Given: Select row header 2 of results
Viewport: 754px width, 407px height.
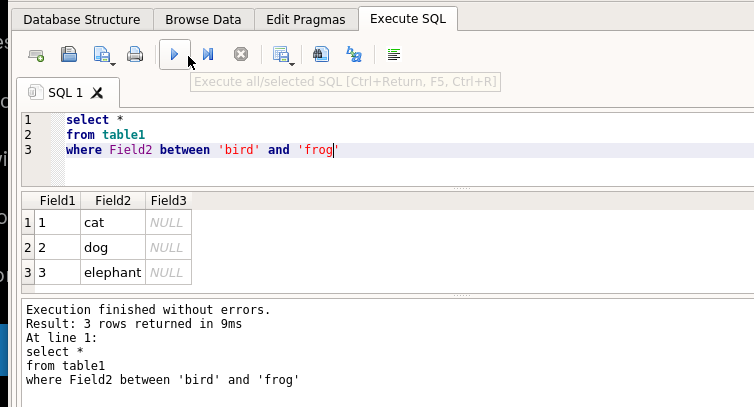Looking at the screenshot, I should (28, 247).
